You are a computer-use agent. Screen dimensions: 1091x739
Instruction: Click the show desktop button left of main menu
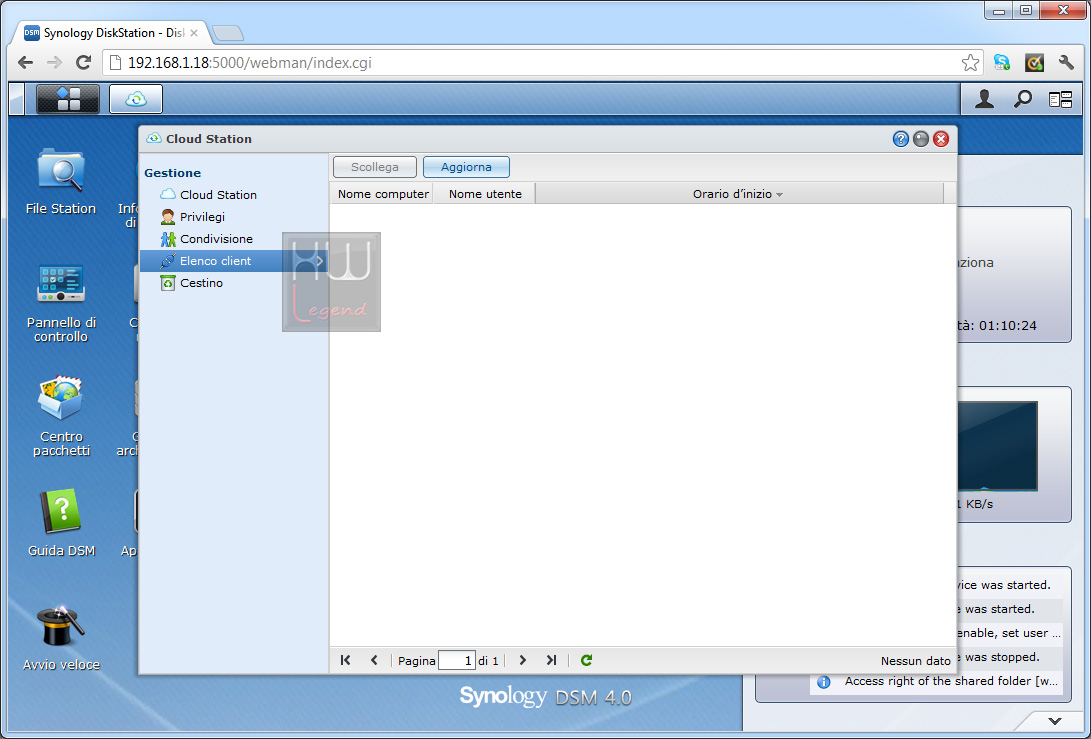point(17,99)
